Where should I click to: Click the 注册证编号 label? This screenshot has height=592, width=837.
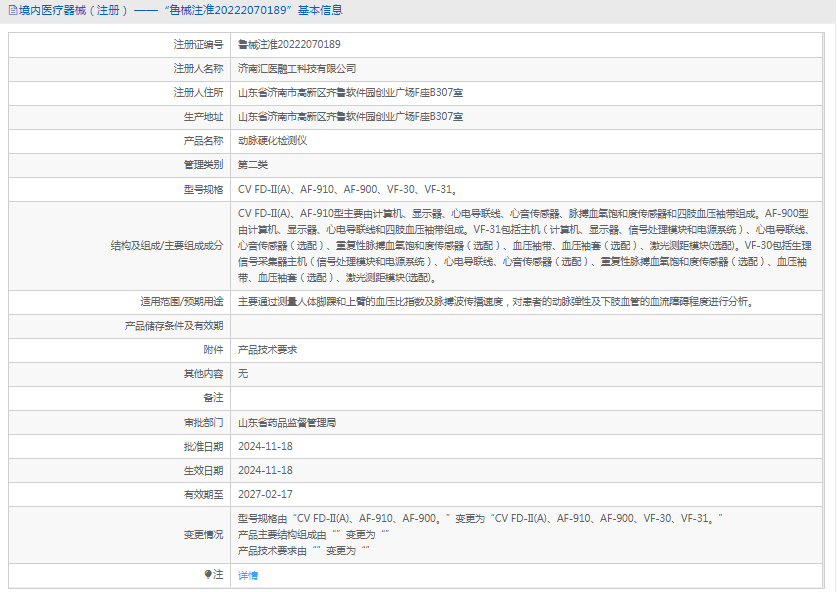point(198,45)
